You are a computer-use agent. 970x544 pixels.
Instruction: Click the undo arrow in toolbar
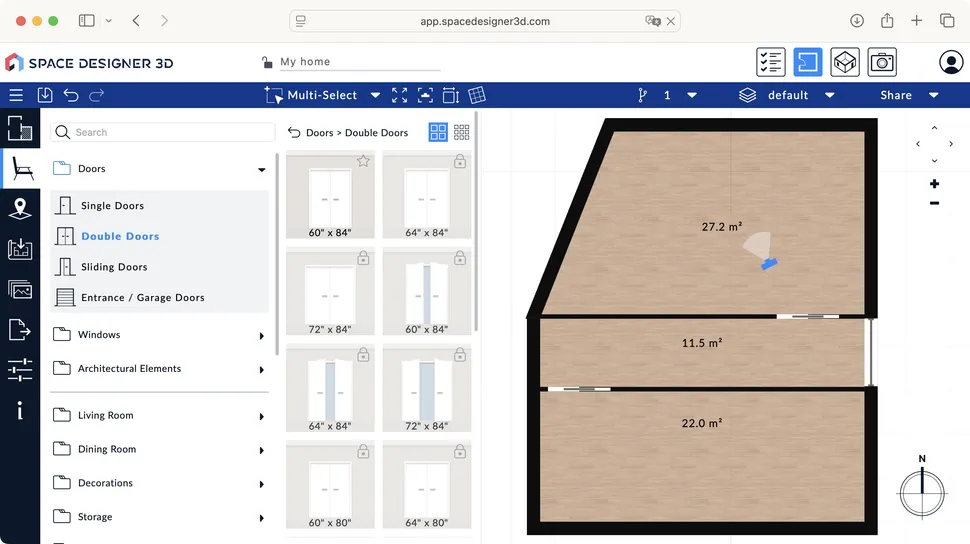(x=71, y=95)
